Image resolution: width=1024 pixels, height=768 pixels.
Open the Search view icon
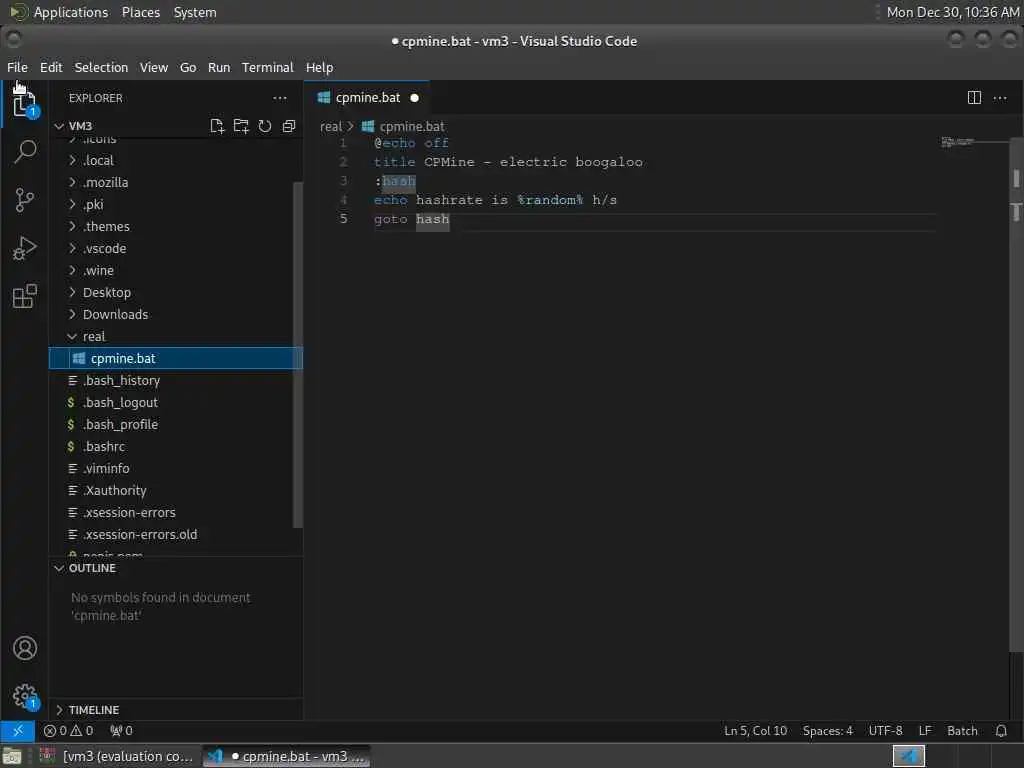point(25,152)
